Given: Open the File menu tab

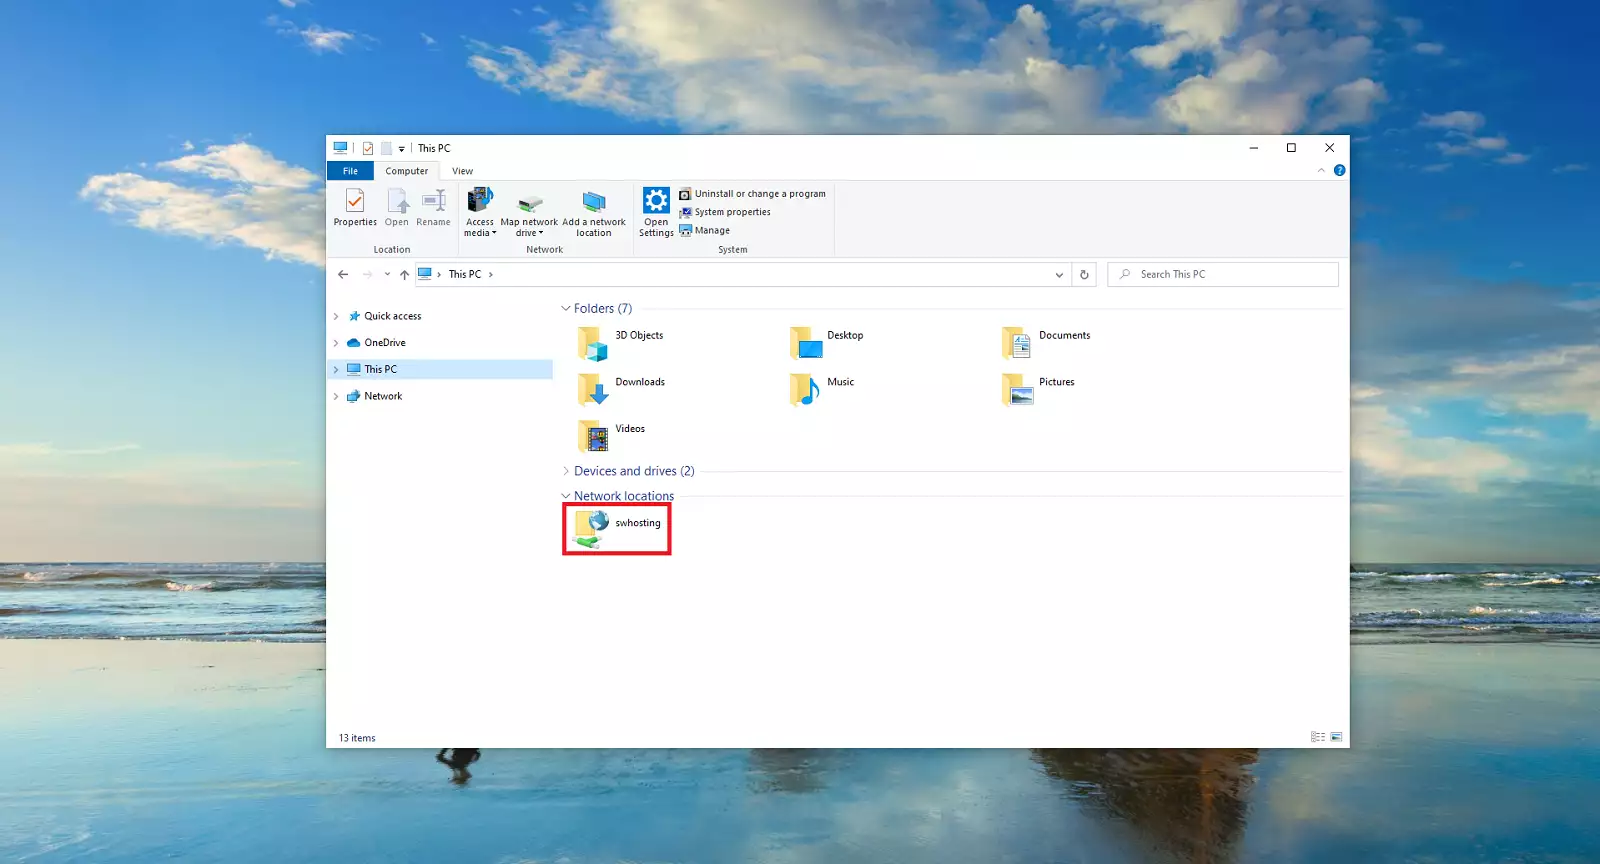Looking at the screenshot, I should click(x=350, y=171).
